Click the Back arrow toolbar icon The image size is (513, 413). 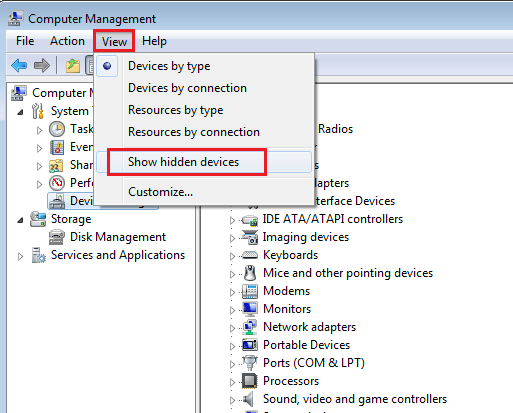tap(19, 65)
